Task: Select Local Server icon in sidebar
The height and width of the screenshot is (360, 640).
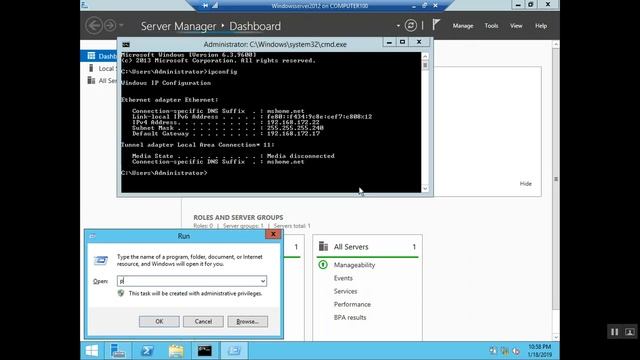Action: coord(91,68)
